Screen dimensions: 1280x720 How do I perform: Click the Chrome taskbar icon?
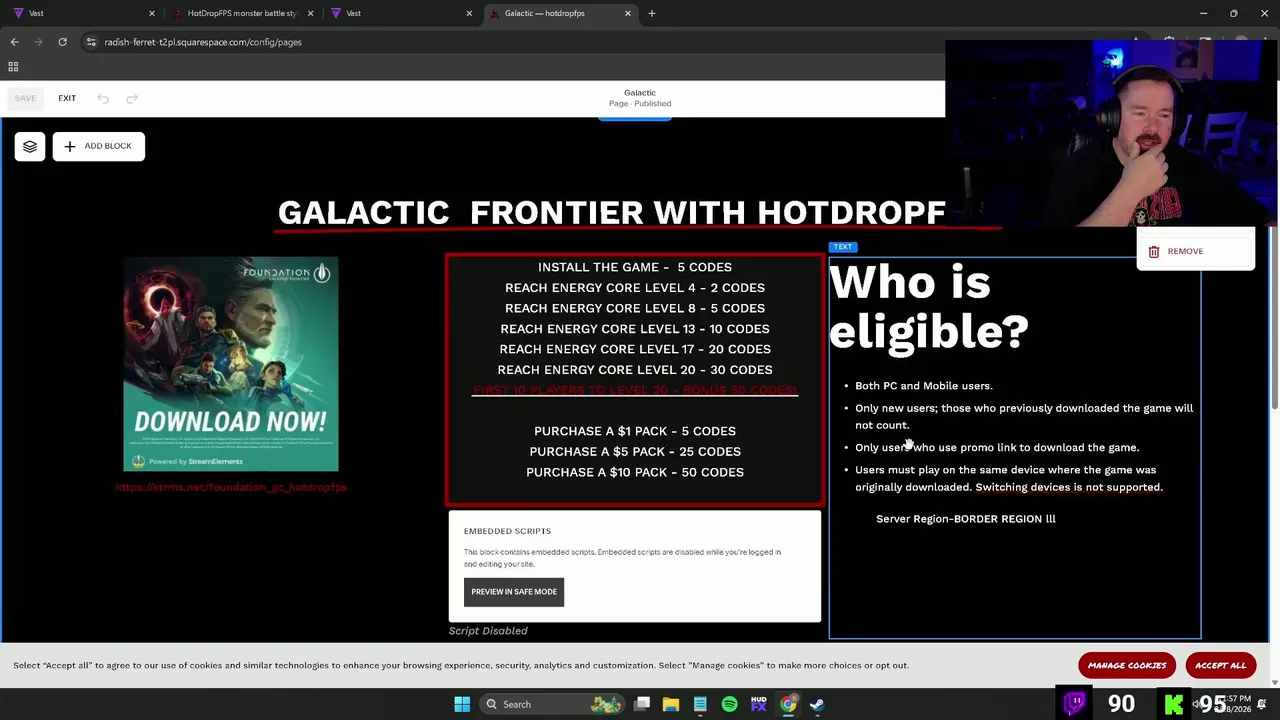point(788,704)
